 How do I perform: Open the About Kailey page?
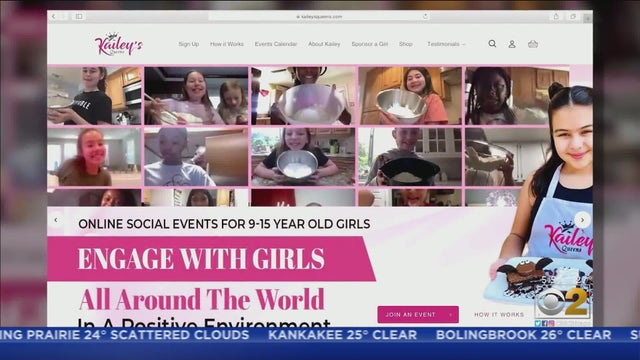coord(324,44)
